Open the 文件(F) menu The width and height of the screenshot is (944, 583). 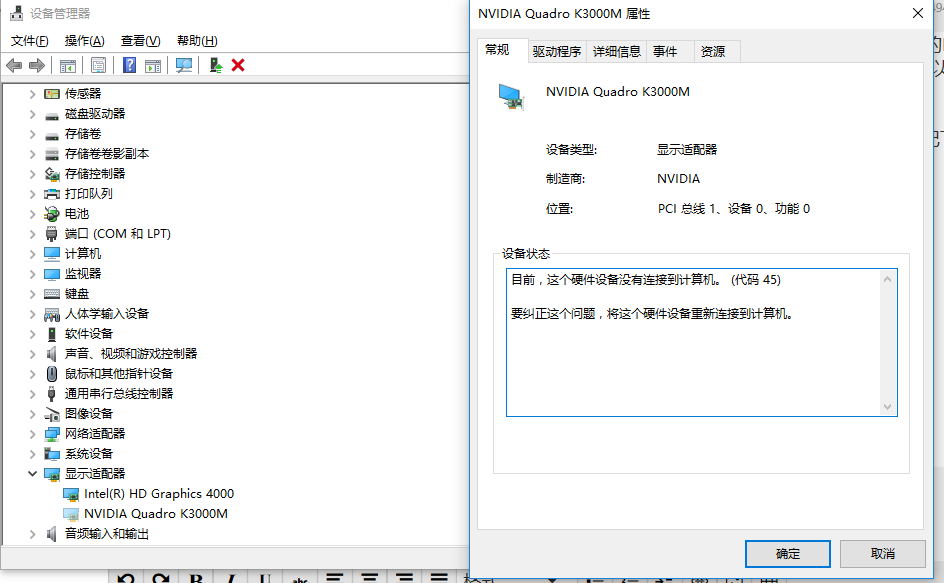click(30, 40)
